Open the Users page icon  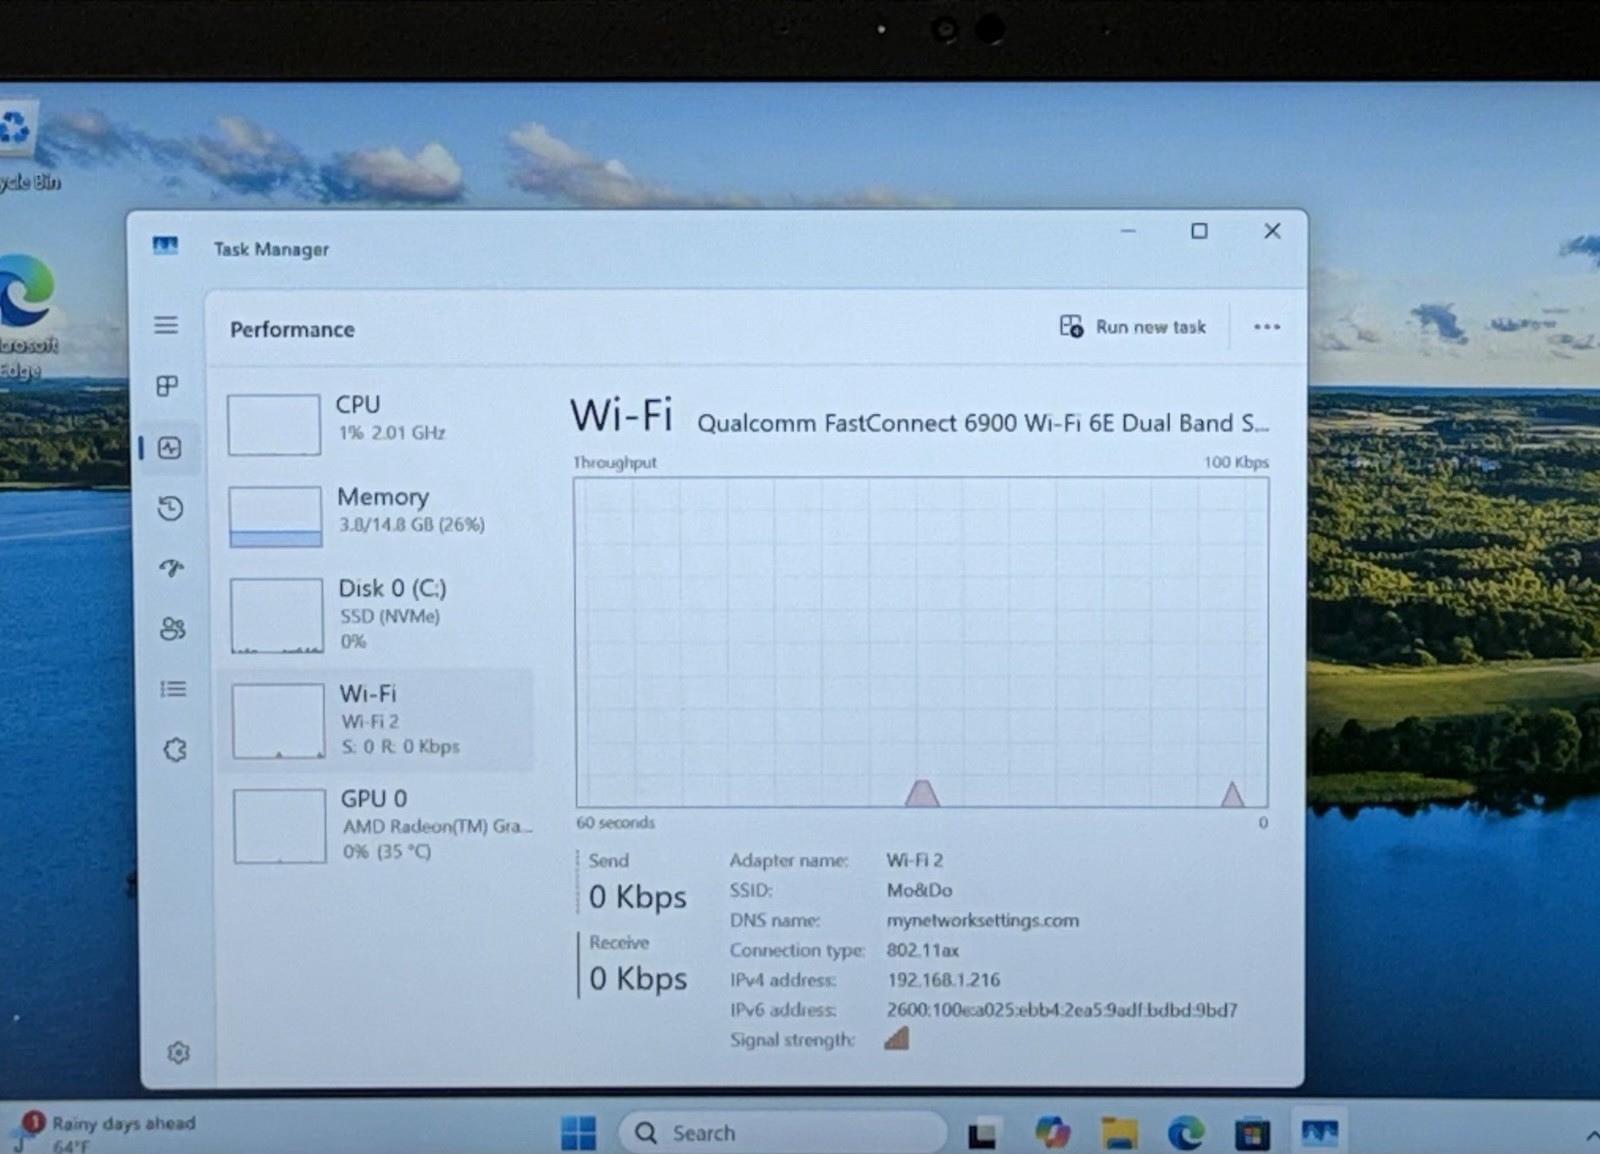click(x=173, y=628)
